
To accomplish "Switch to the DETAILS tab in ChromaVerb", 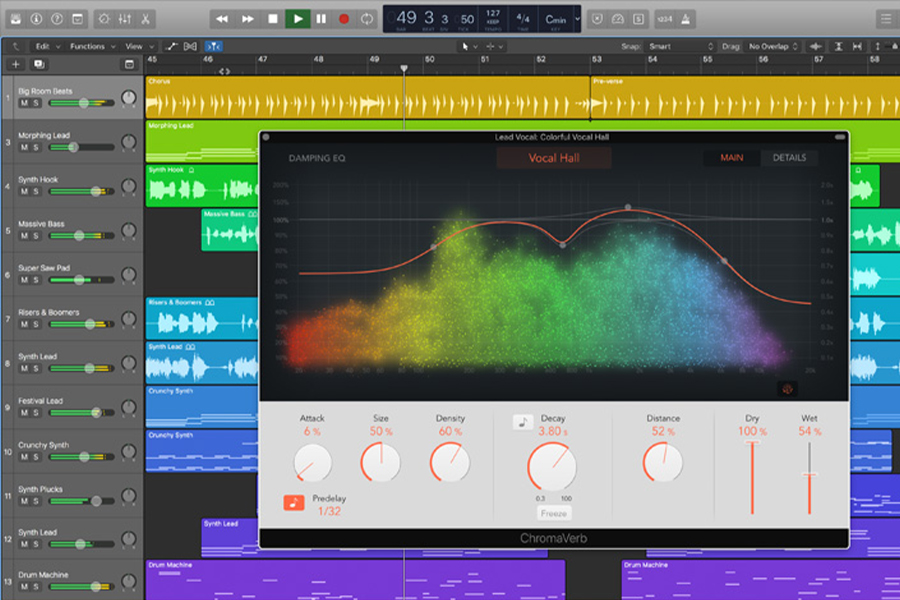I will coord(789,158).
